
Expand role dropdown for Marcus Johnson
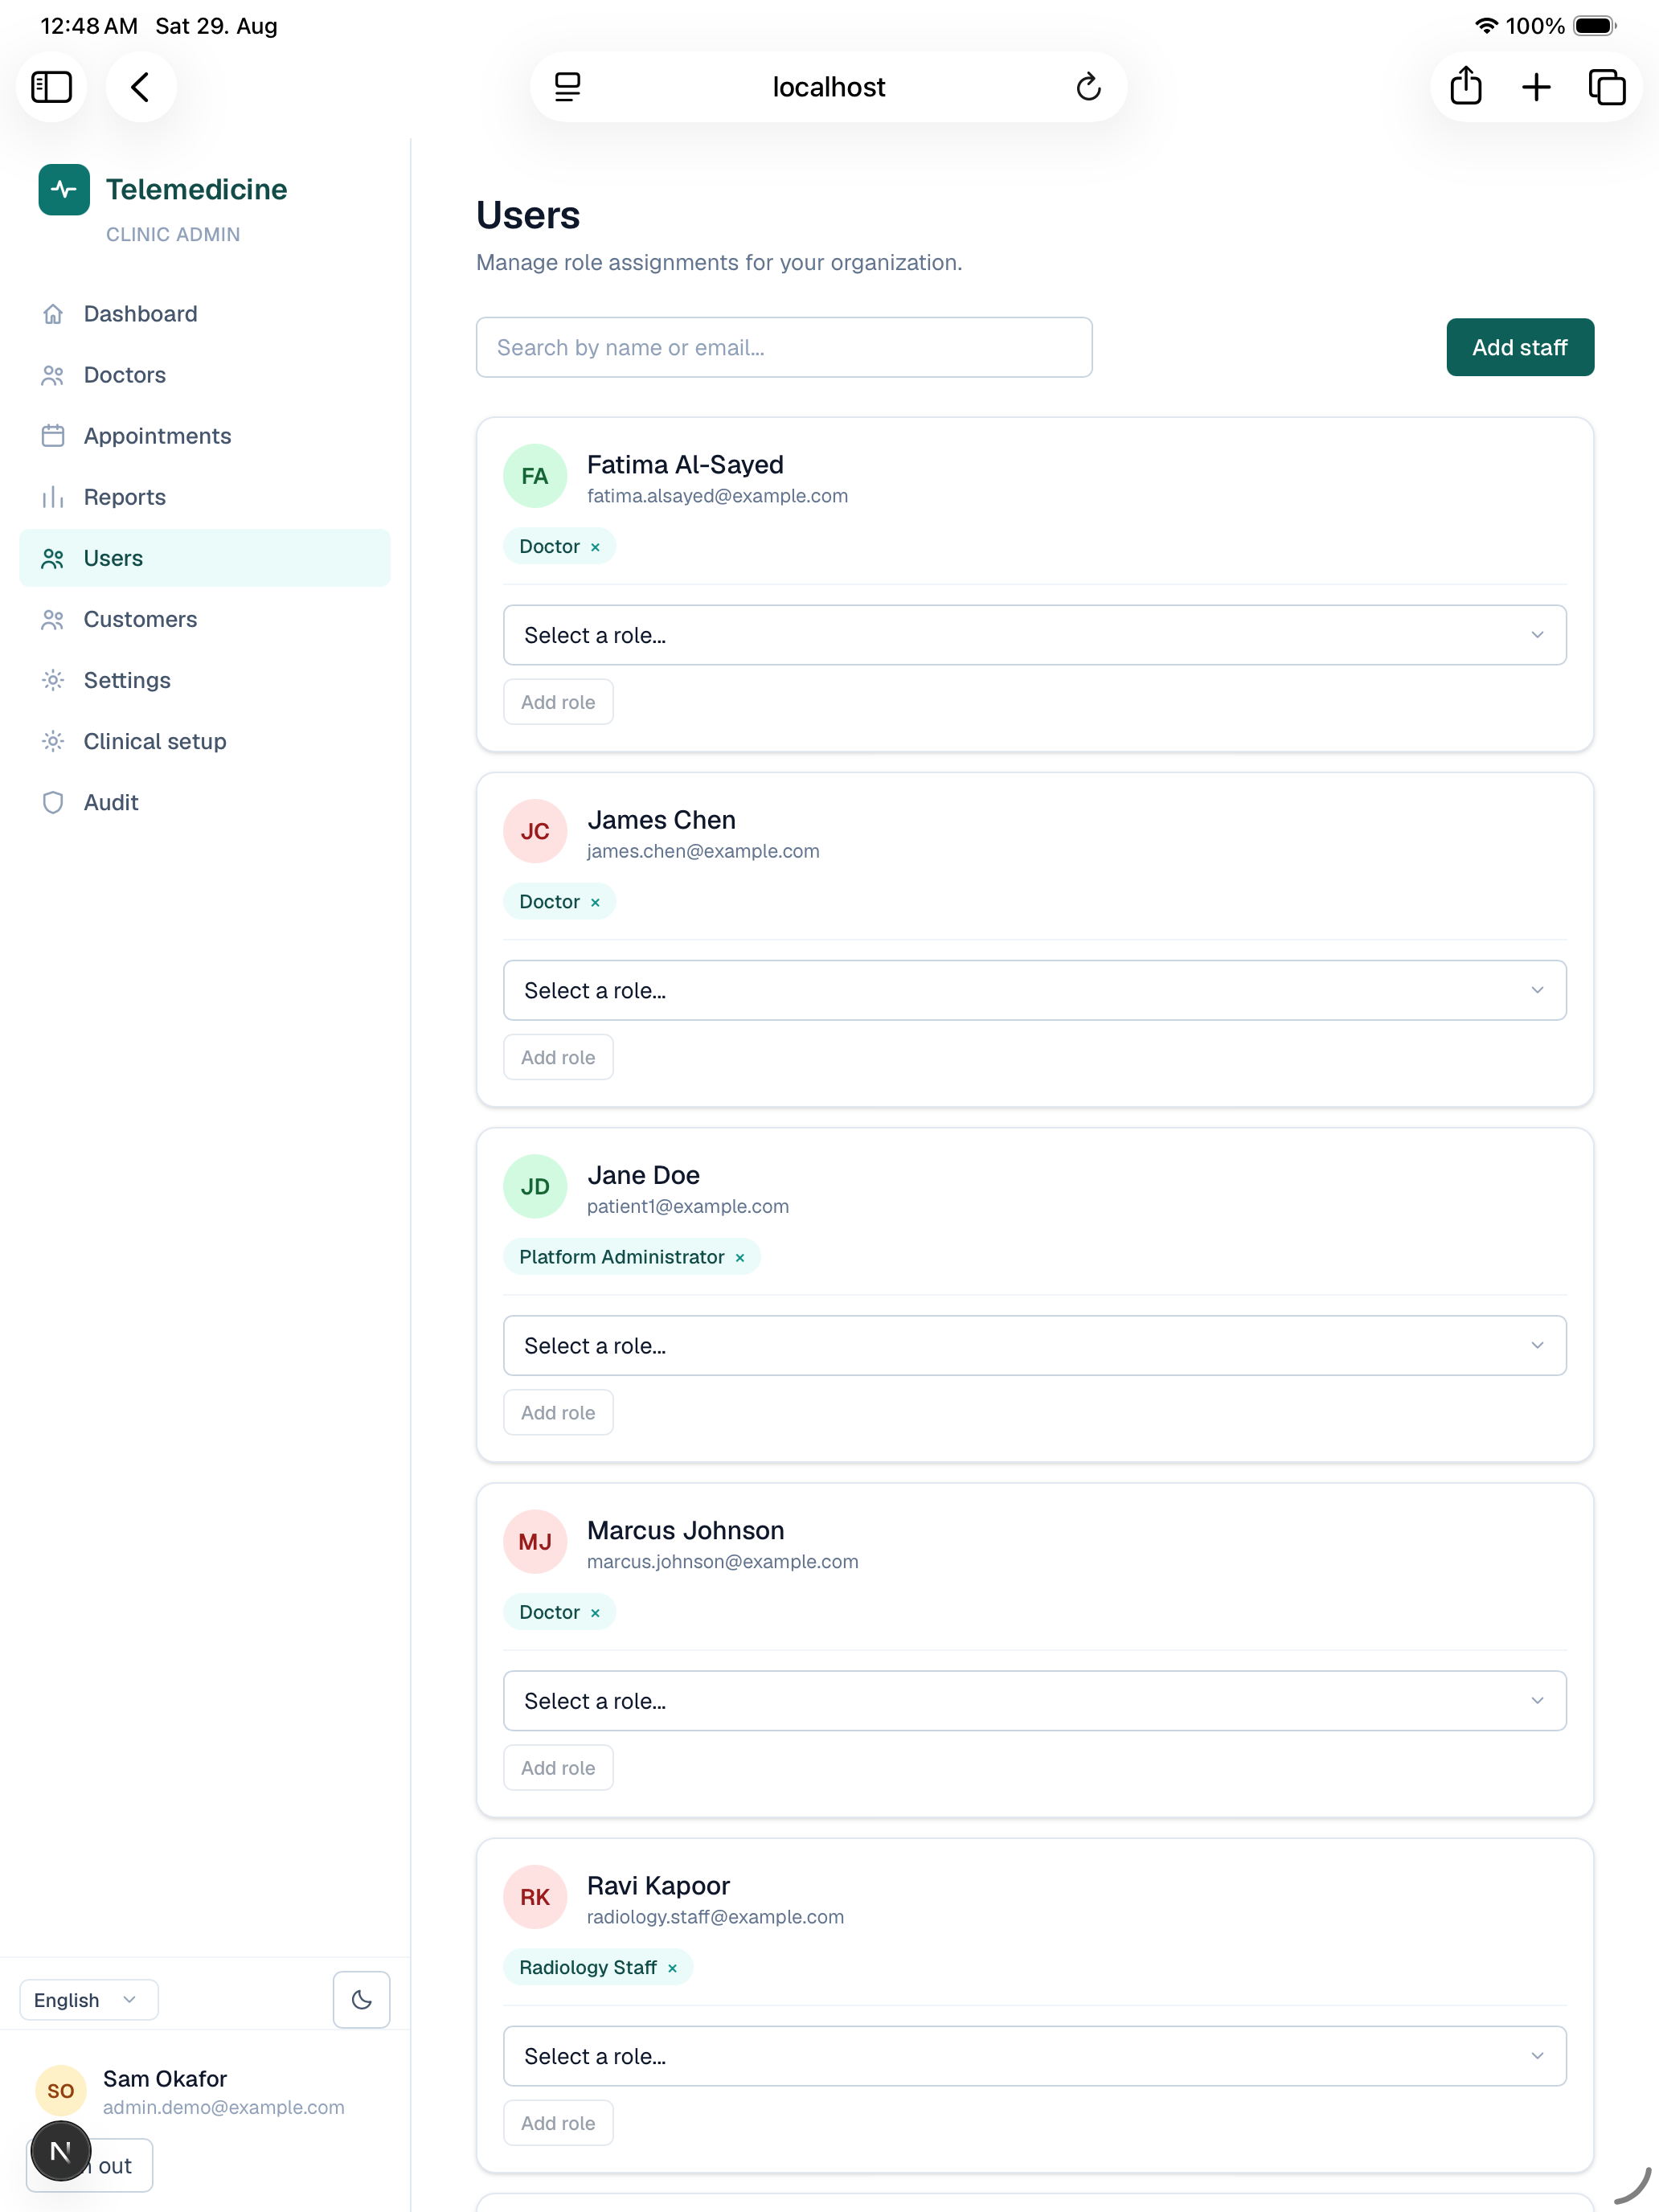click(1034, 1701)
